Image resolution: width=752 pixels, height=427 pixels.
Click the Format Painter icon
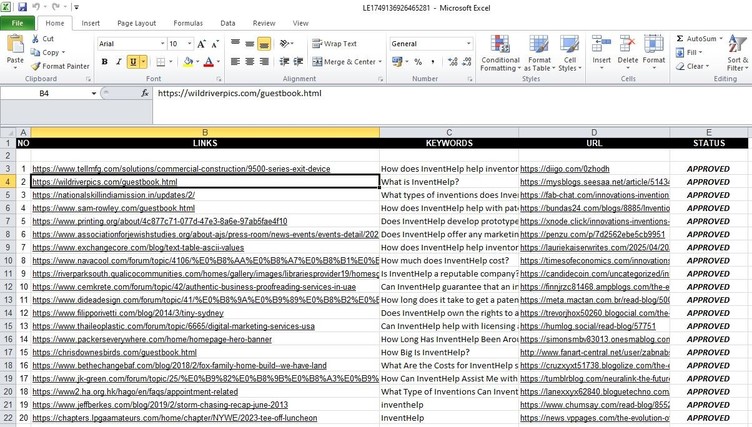[36, 66]
